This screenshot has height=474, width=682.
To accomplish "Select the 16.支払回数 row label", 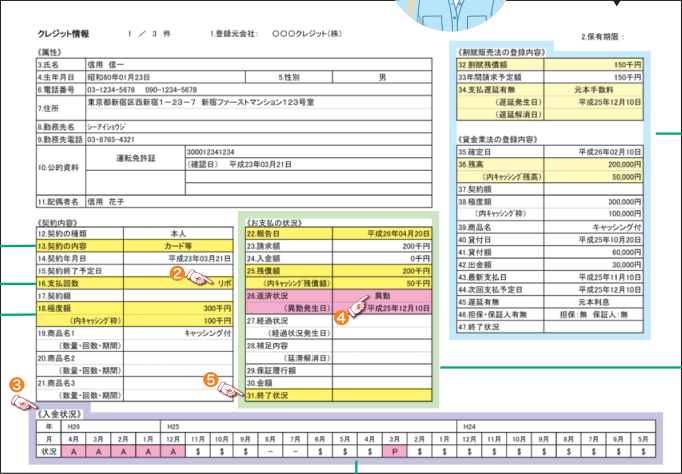I will (x=72, y=284).
